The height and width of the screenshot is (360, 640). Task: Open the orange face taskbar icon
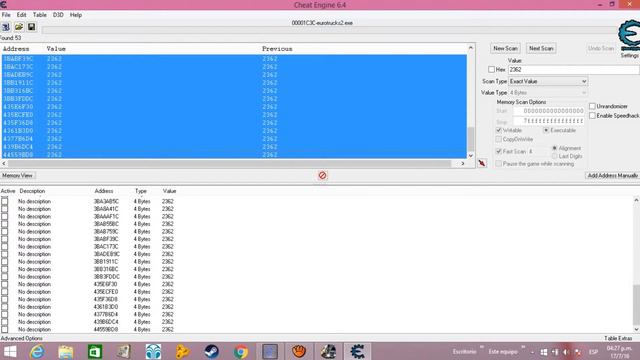point(299,351)
